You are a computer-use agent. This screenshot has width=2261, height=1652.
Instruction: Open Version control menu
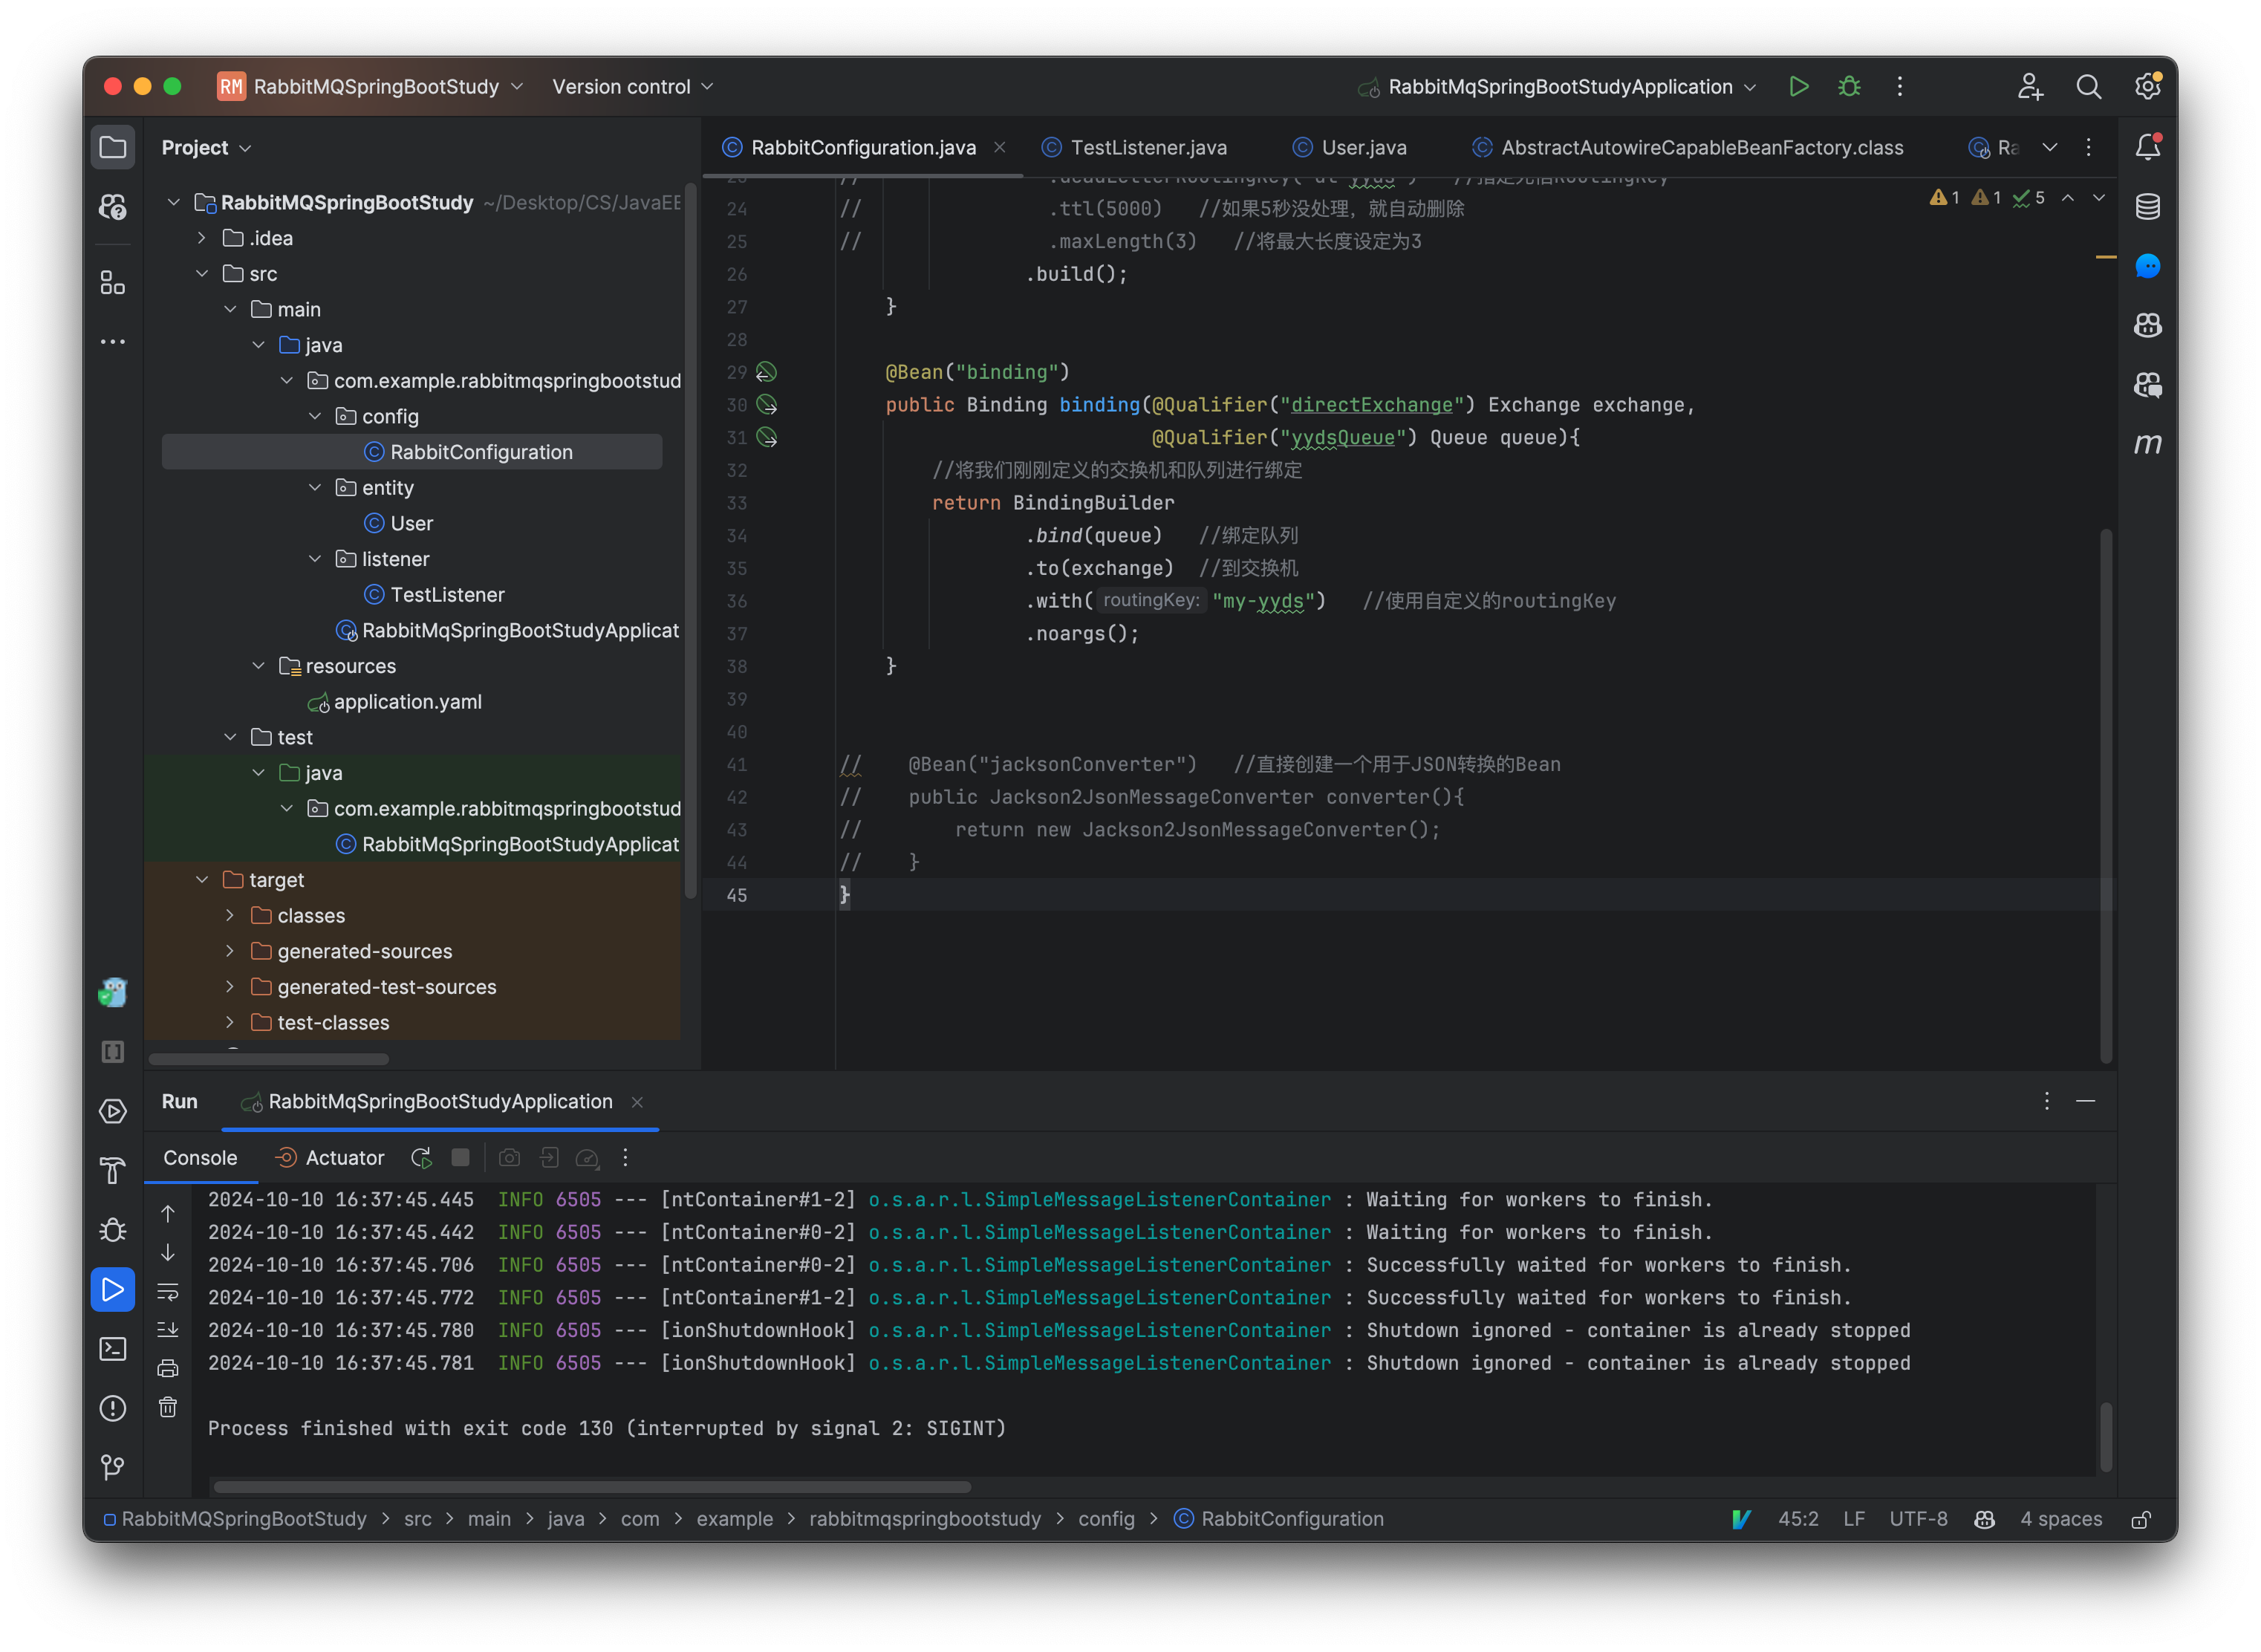pyautogui.click(x=632, y=87)
